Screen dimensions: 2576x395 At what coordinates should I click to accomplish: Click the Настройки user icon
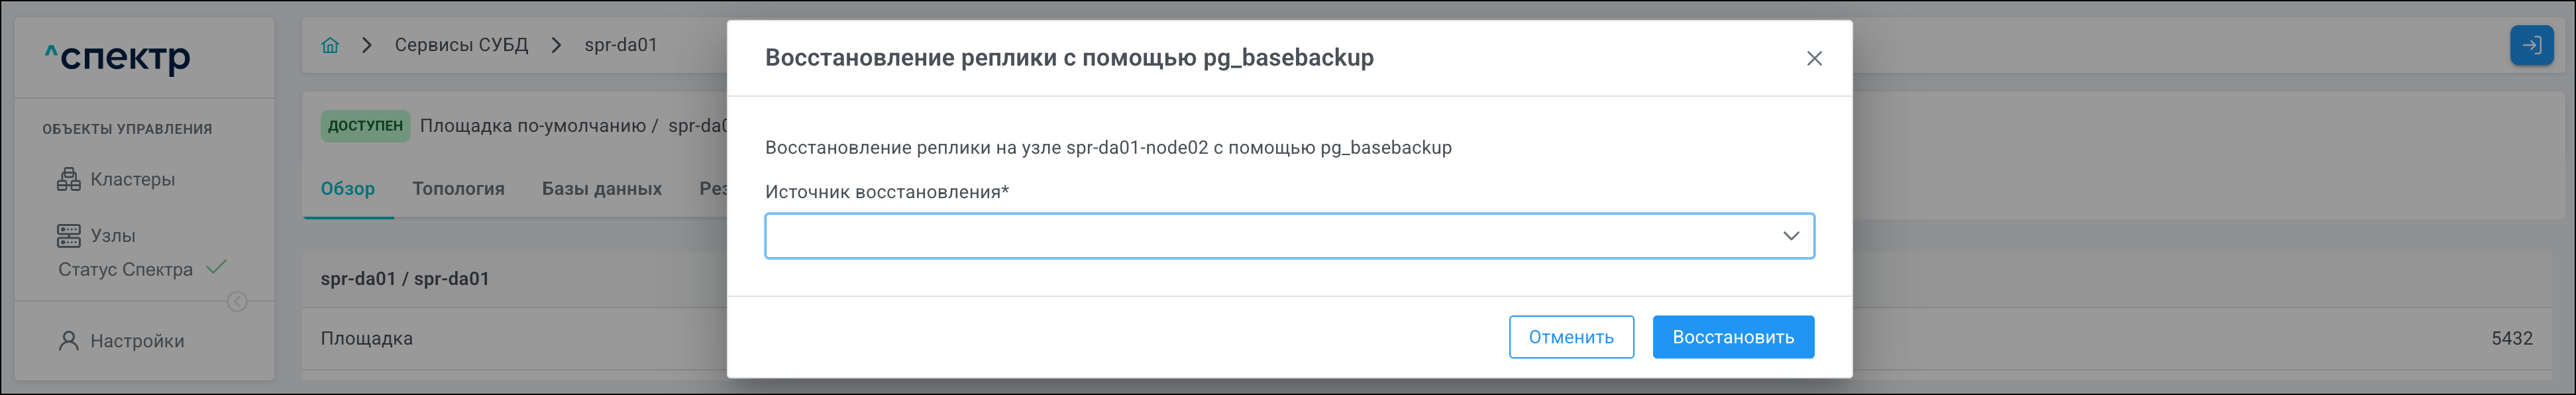69,341
